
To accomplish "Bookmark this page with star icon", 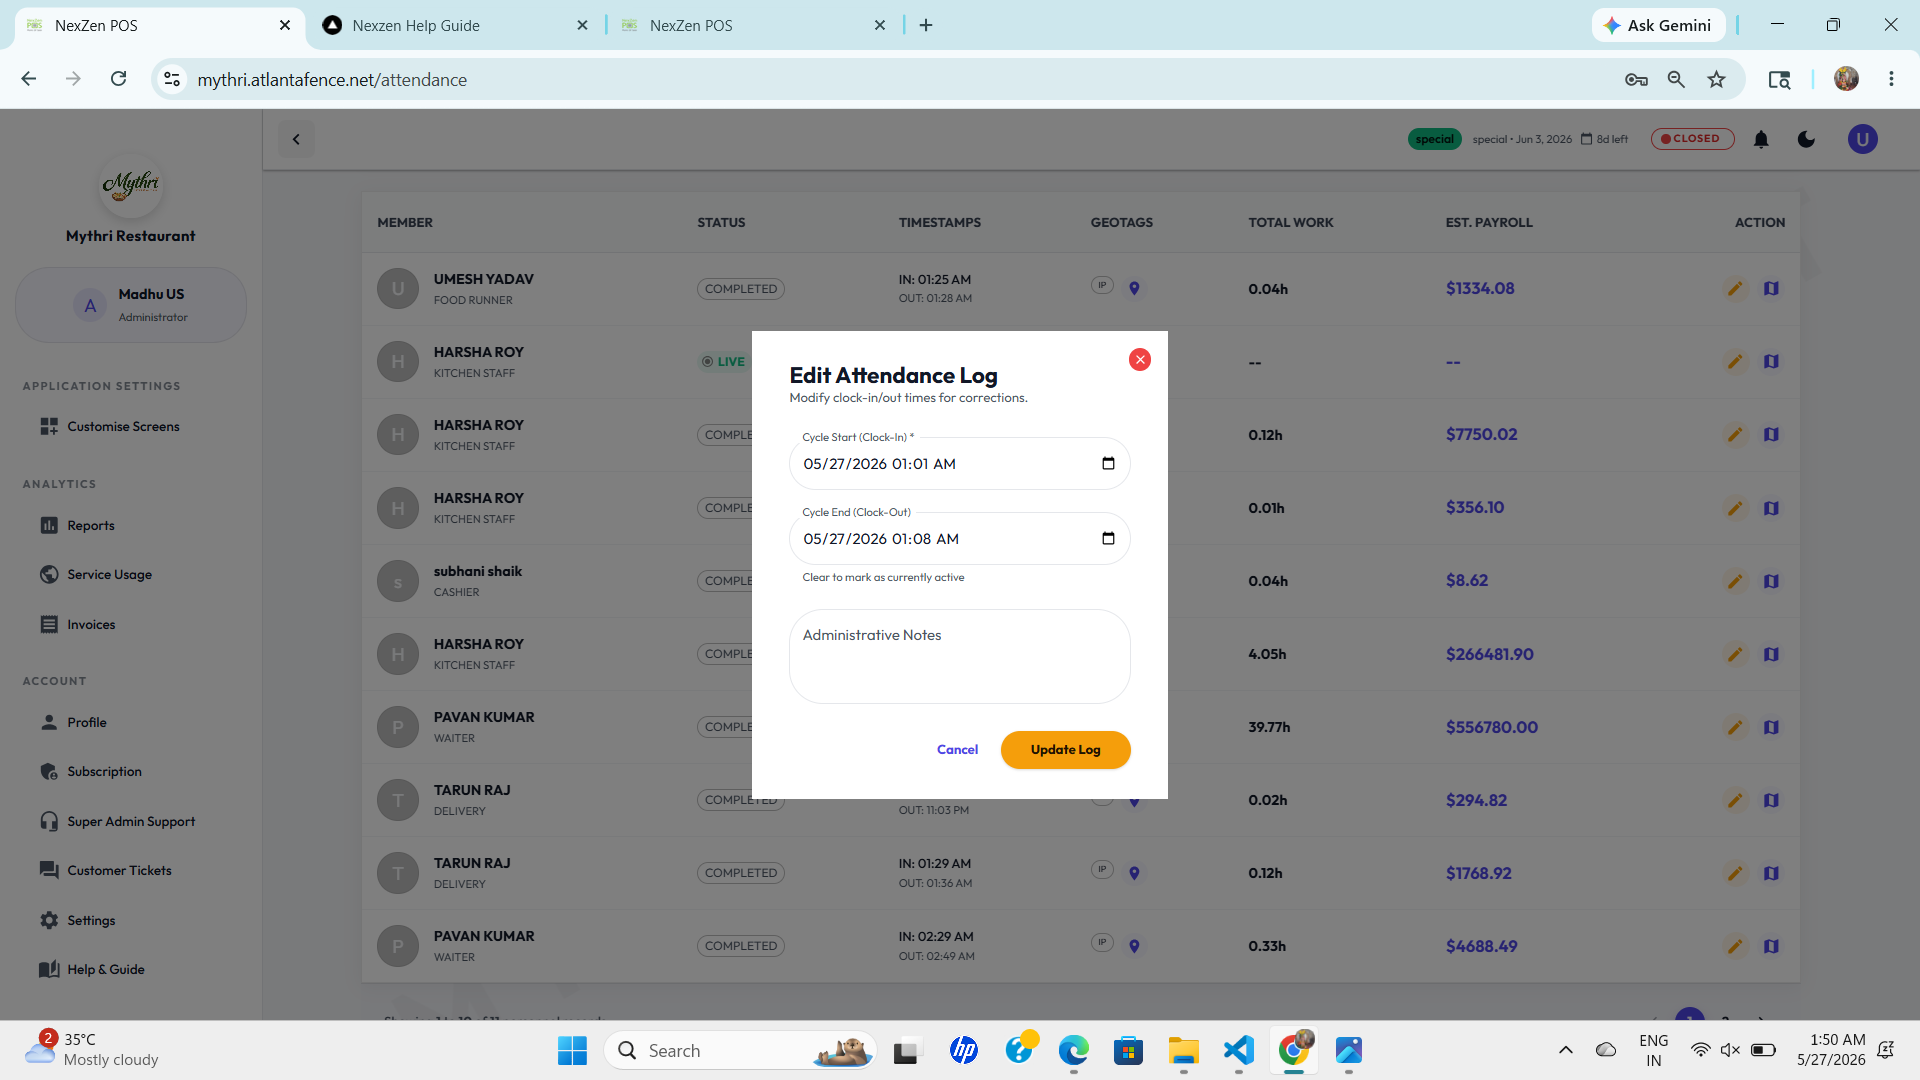I will [x=1716, y=79].
